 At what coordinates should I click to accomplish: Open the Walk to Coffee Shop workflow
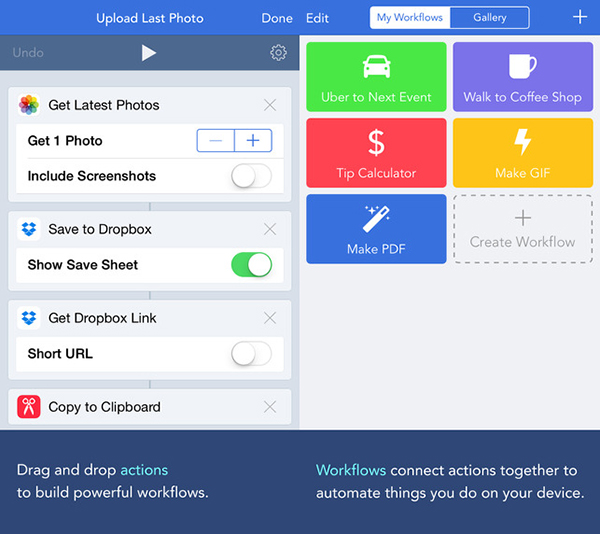[523, 77]
